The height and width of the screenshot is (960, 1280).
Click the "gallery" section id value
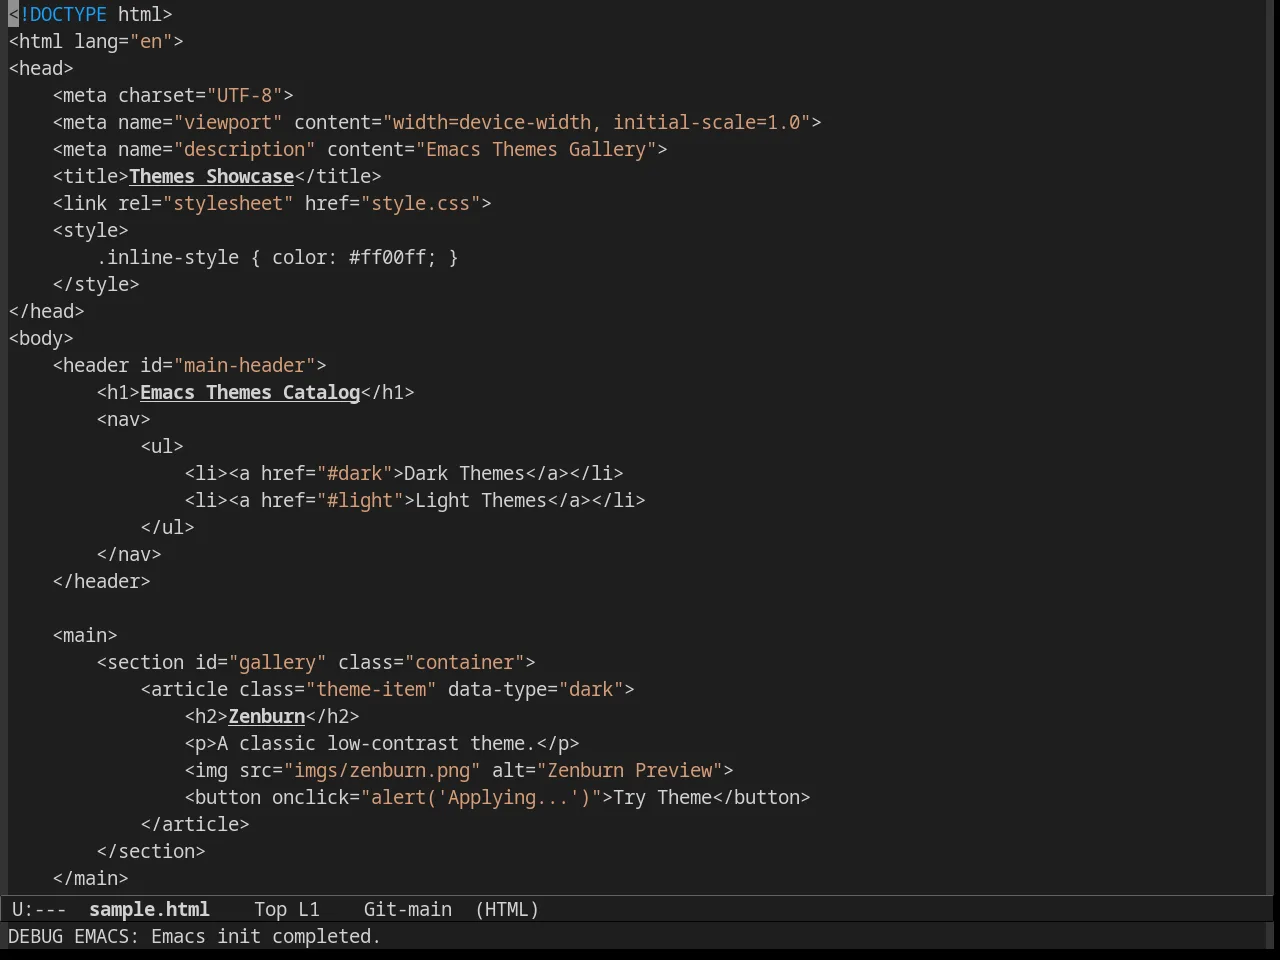point(277,662)
